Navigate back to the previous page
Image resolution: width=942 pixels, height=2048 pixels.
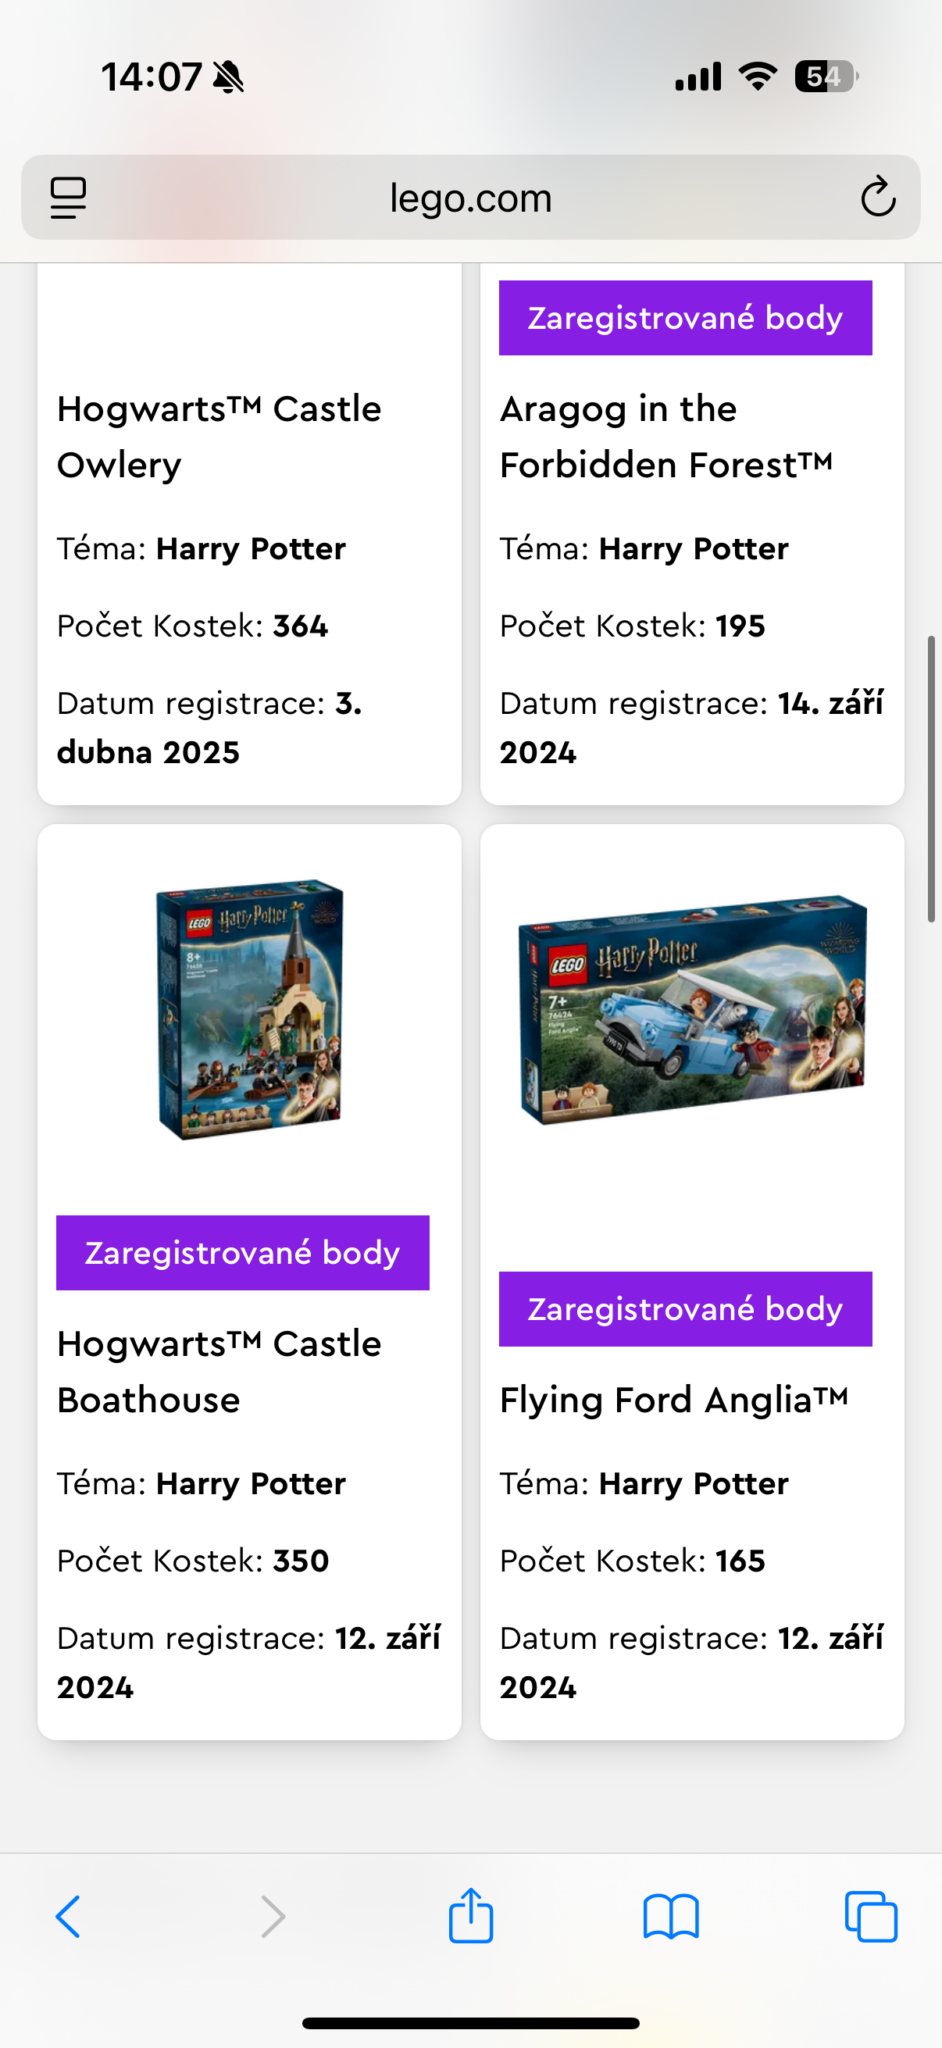coord(67,1916)
